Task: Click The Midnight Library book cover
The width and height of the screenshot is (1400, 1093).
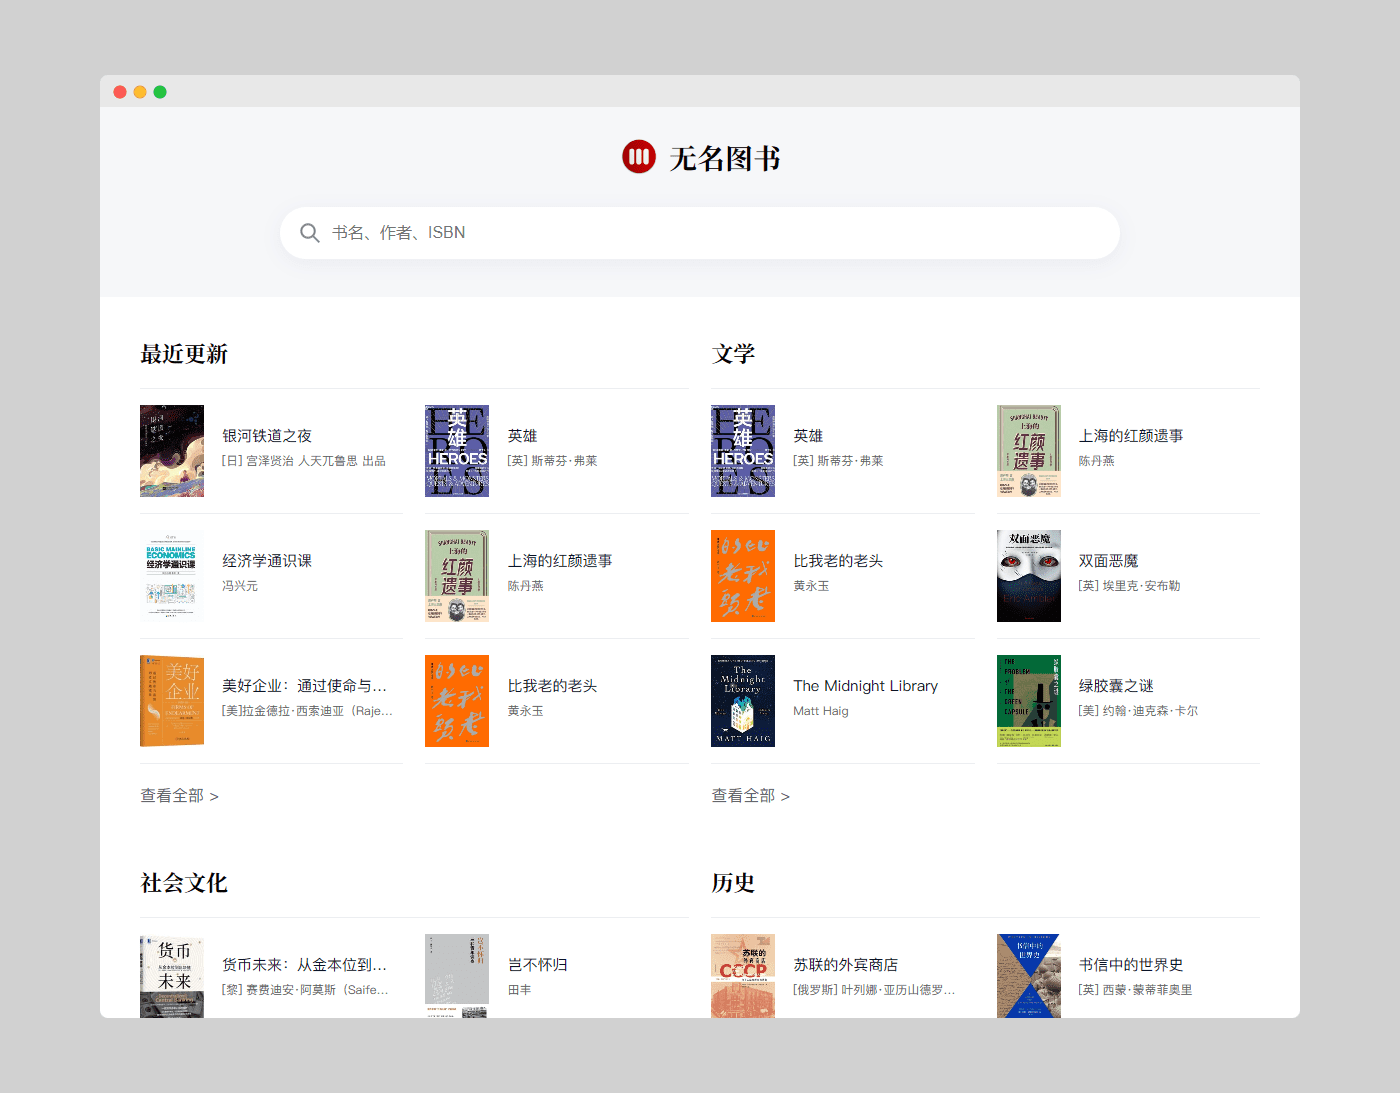Action: (x=742, y=700)
